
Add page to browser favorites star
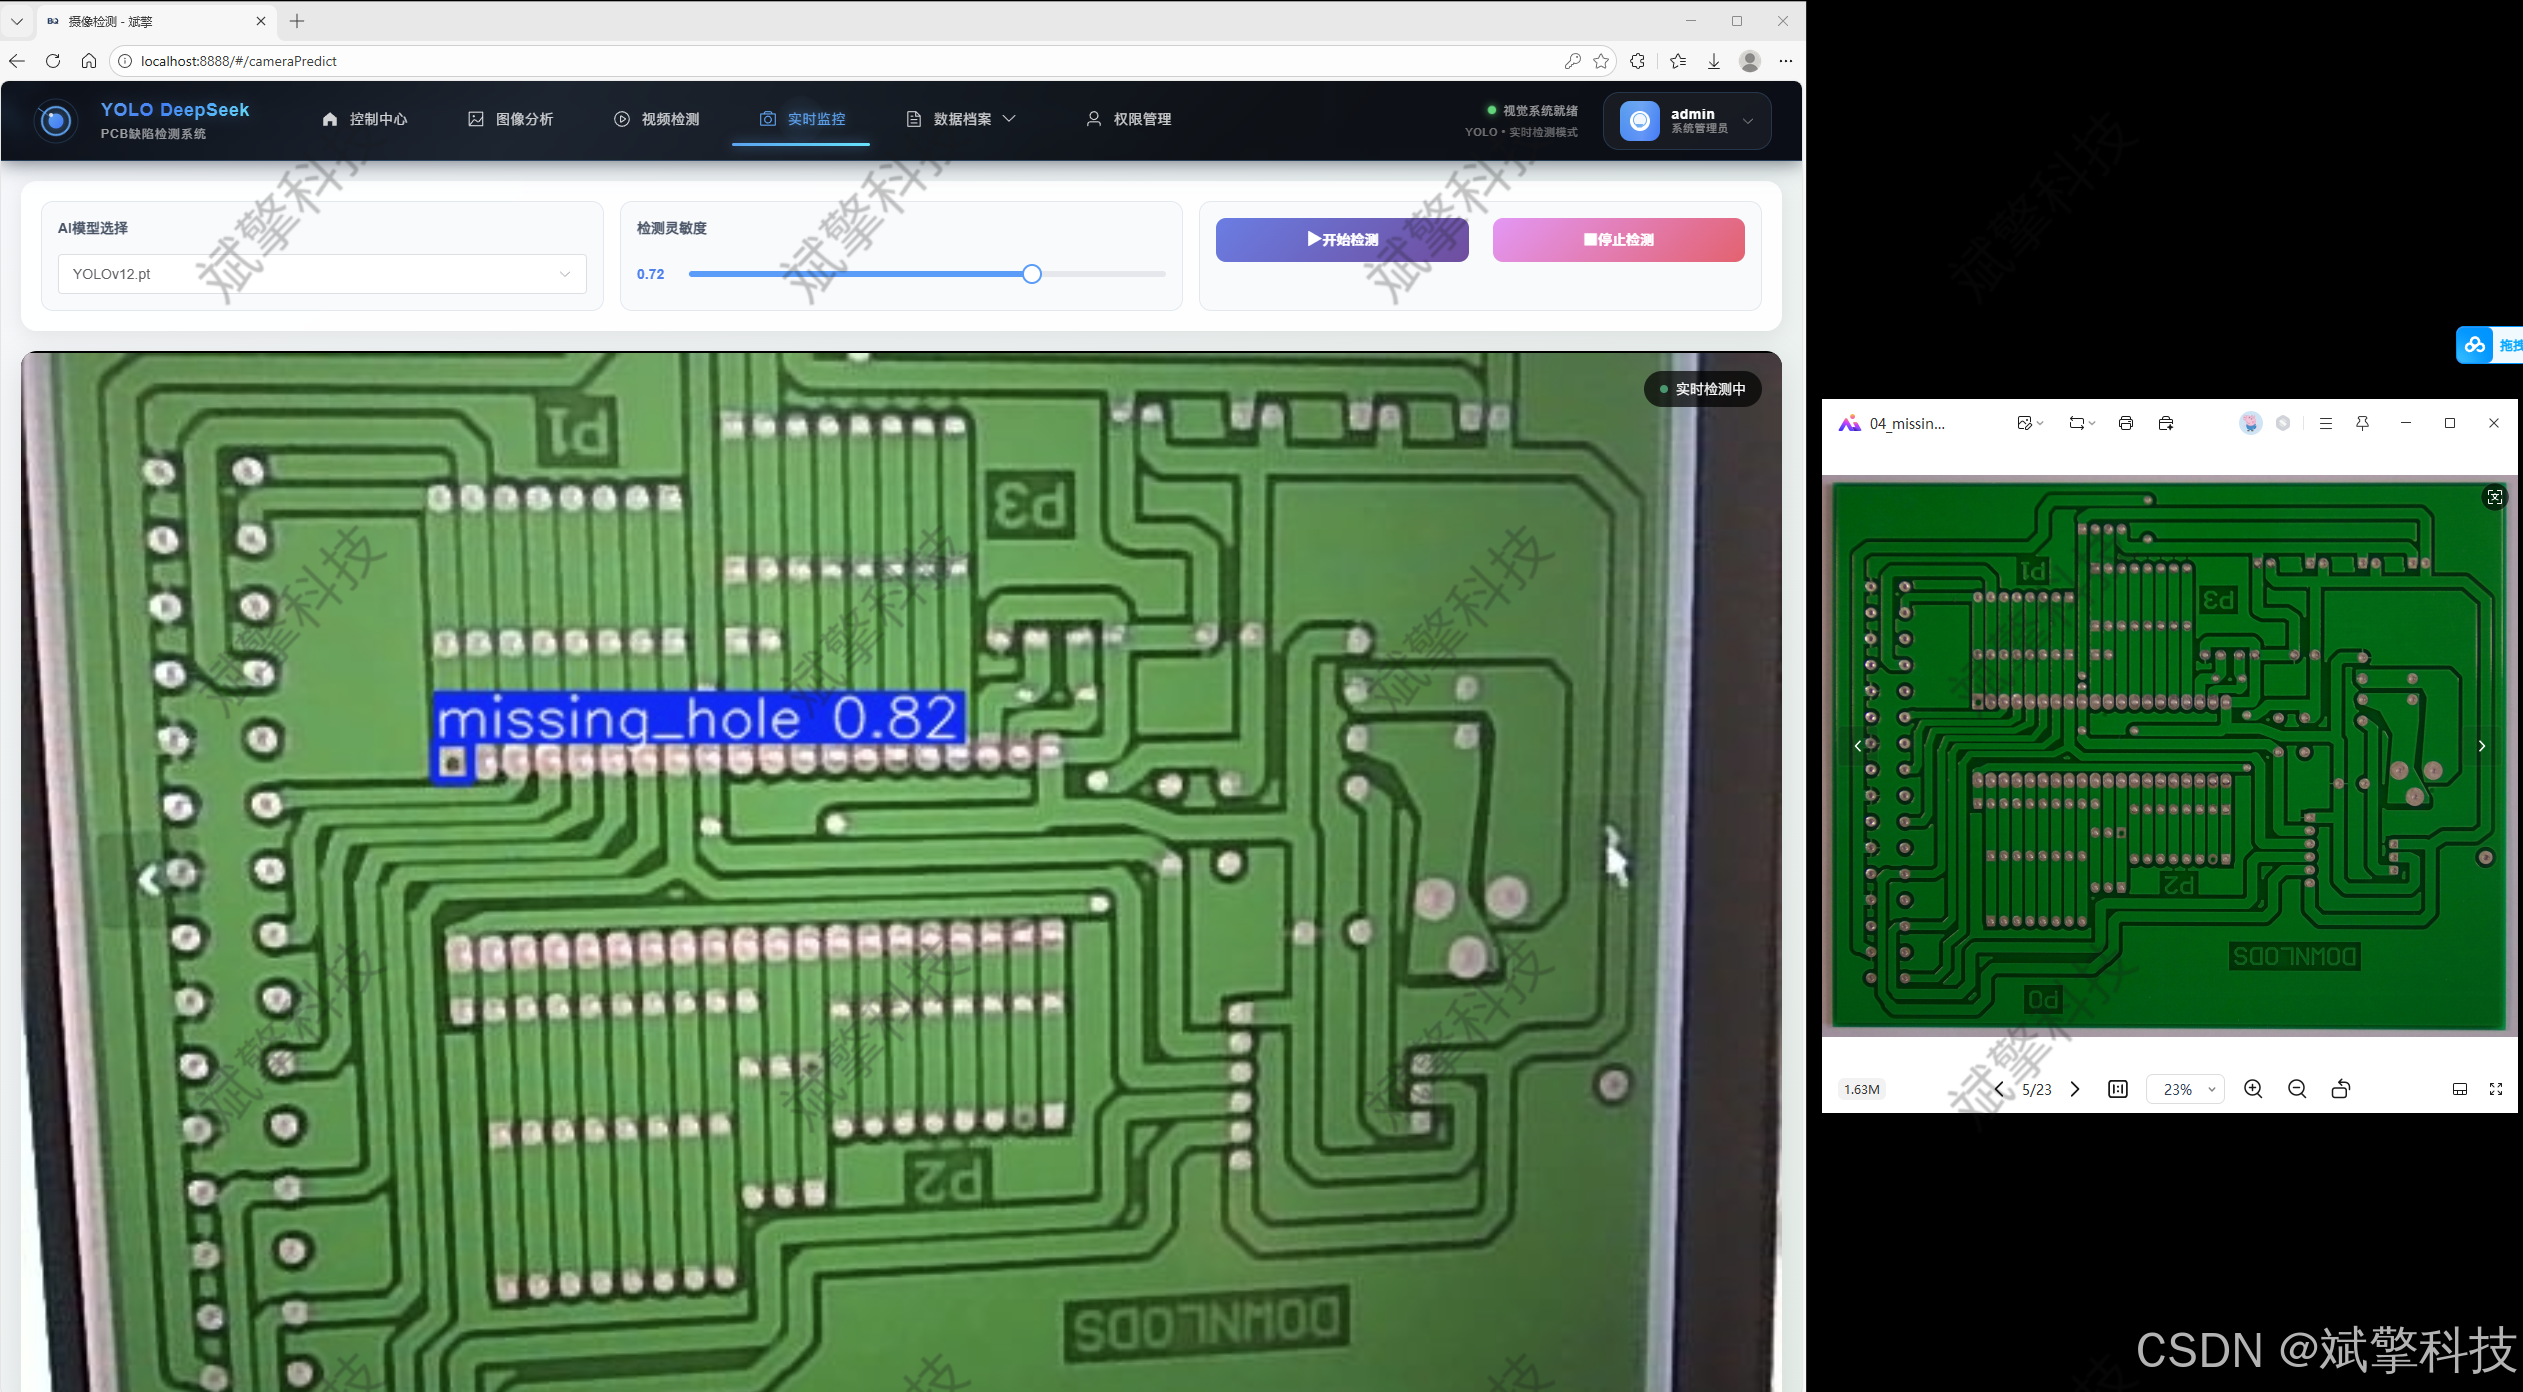pyautogui.click(x=1601, y=61)
